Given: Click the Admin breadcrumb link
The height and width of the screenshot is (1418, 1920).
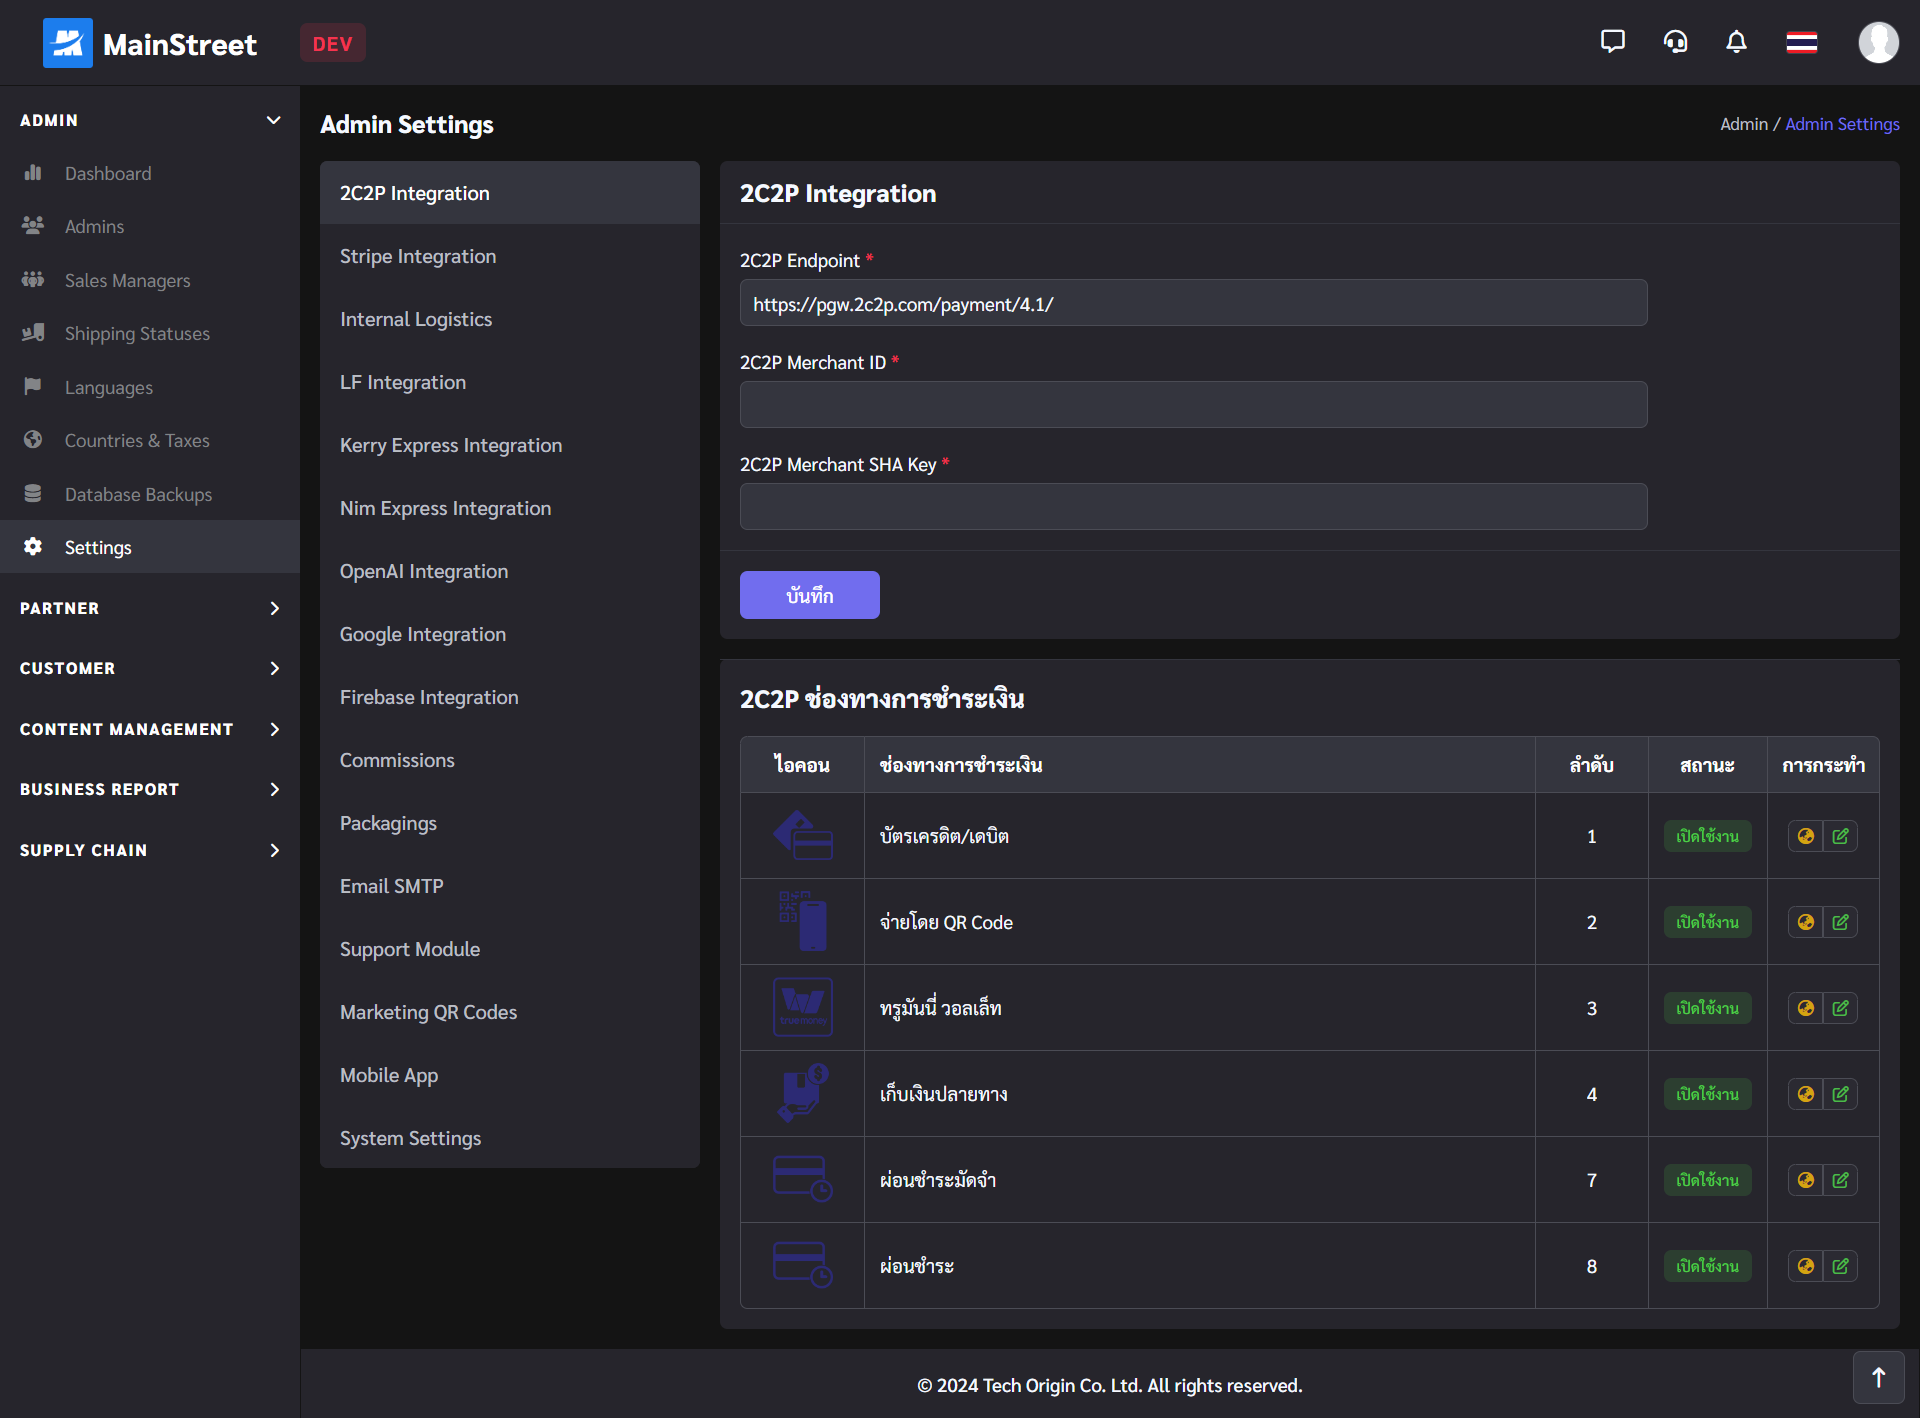Looking at the screenshot, I should click(x=1744, y=124).
